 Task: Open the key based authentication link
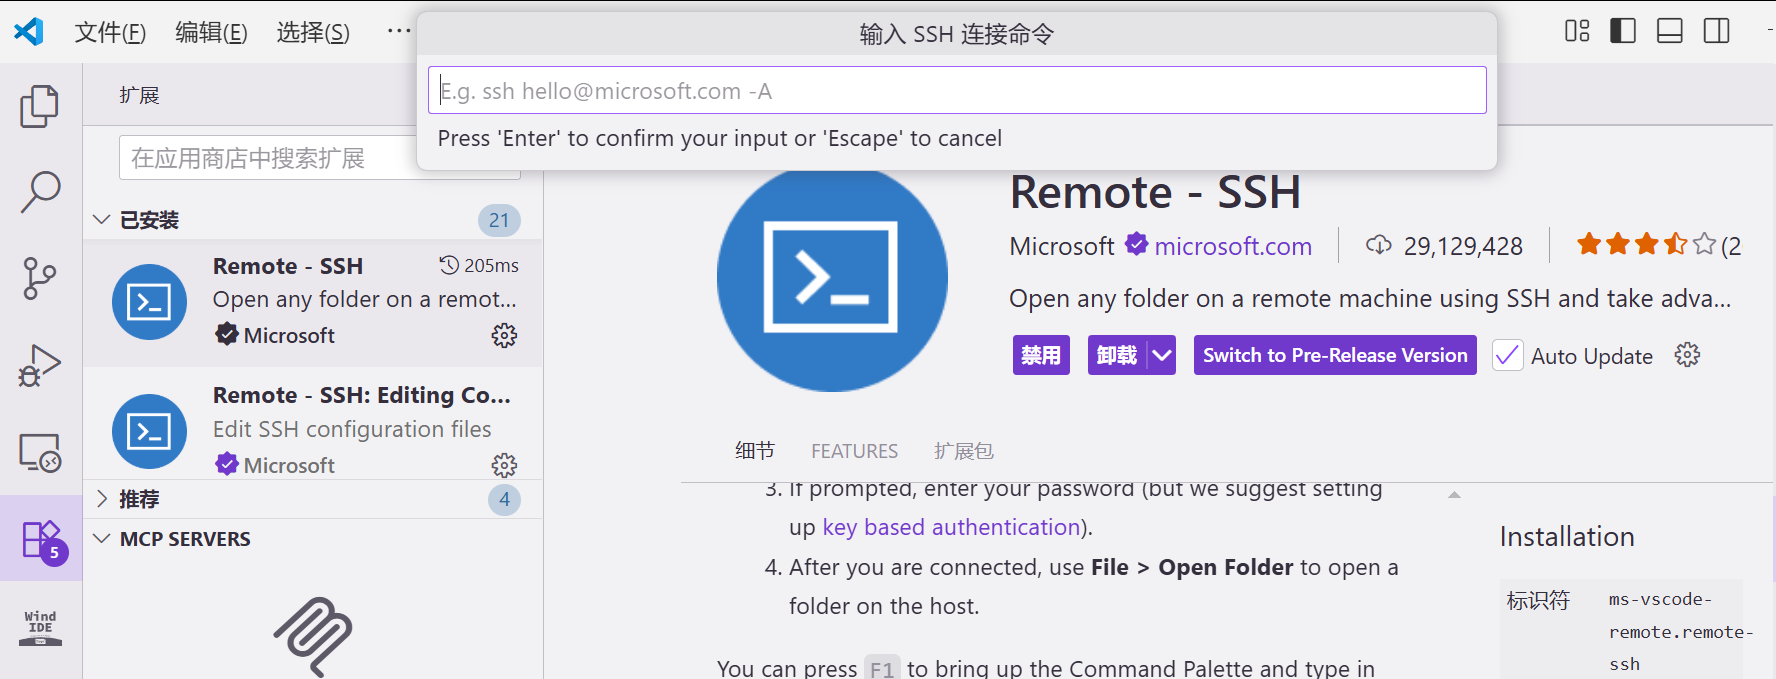coord(951,527)
